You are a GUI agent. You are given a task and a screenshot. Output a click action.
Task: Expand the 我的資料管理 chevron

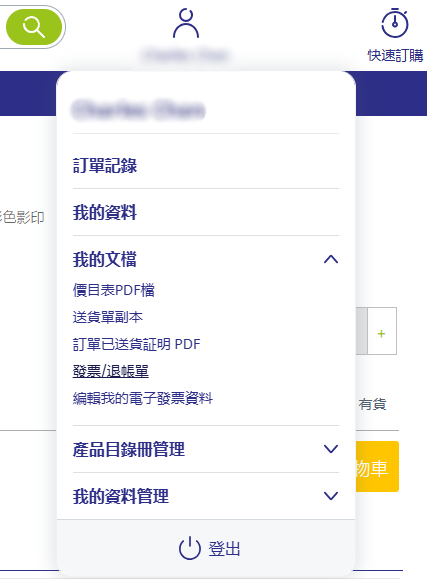click(x=331, y=496)
